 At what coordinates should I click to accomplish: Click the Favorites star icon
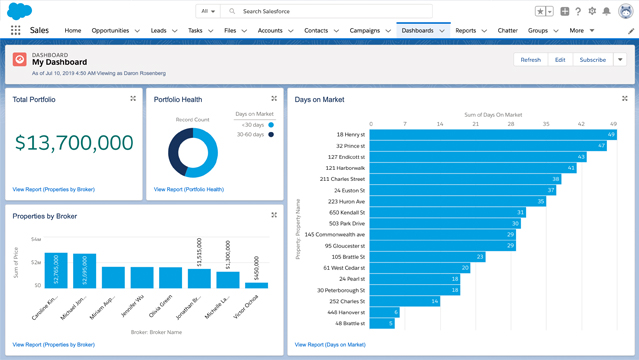click(540, 11)
